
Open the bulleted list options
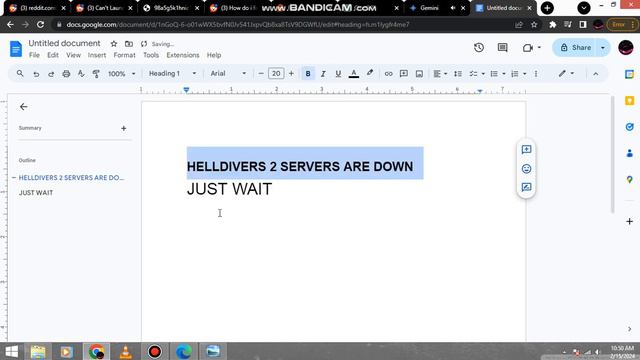pyautogui.click(x=498, y=74)
